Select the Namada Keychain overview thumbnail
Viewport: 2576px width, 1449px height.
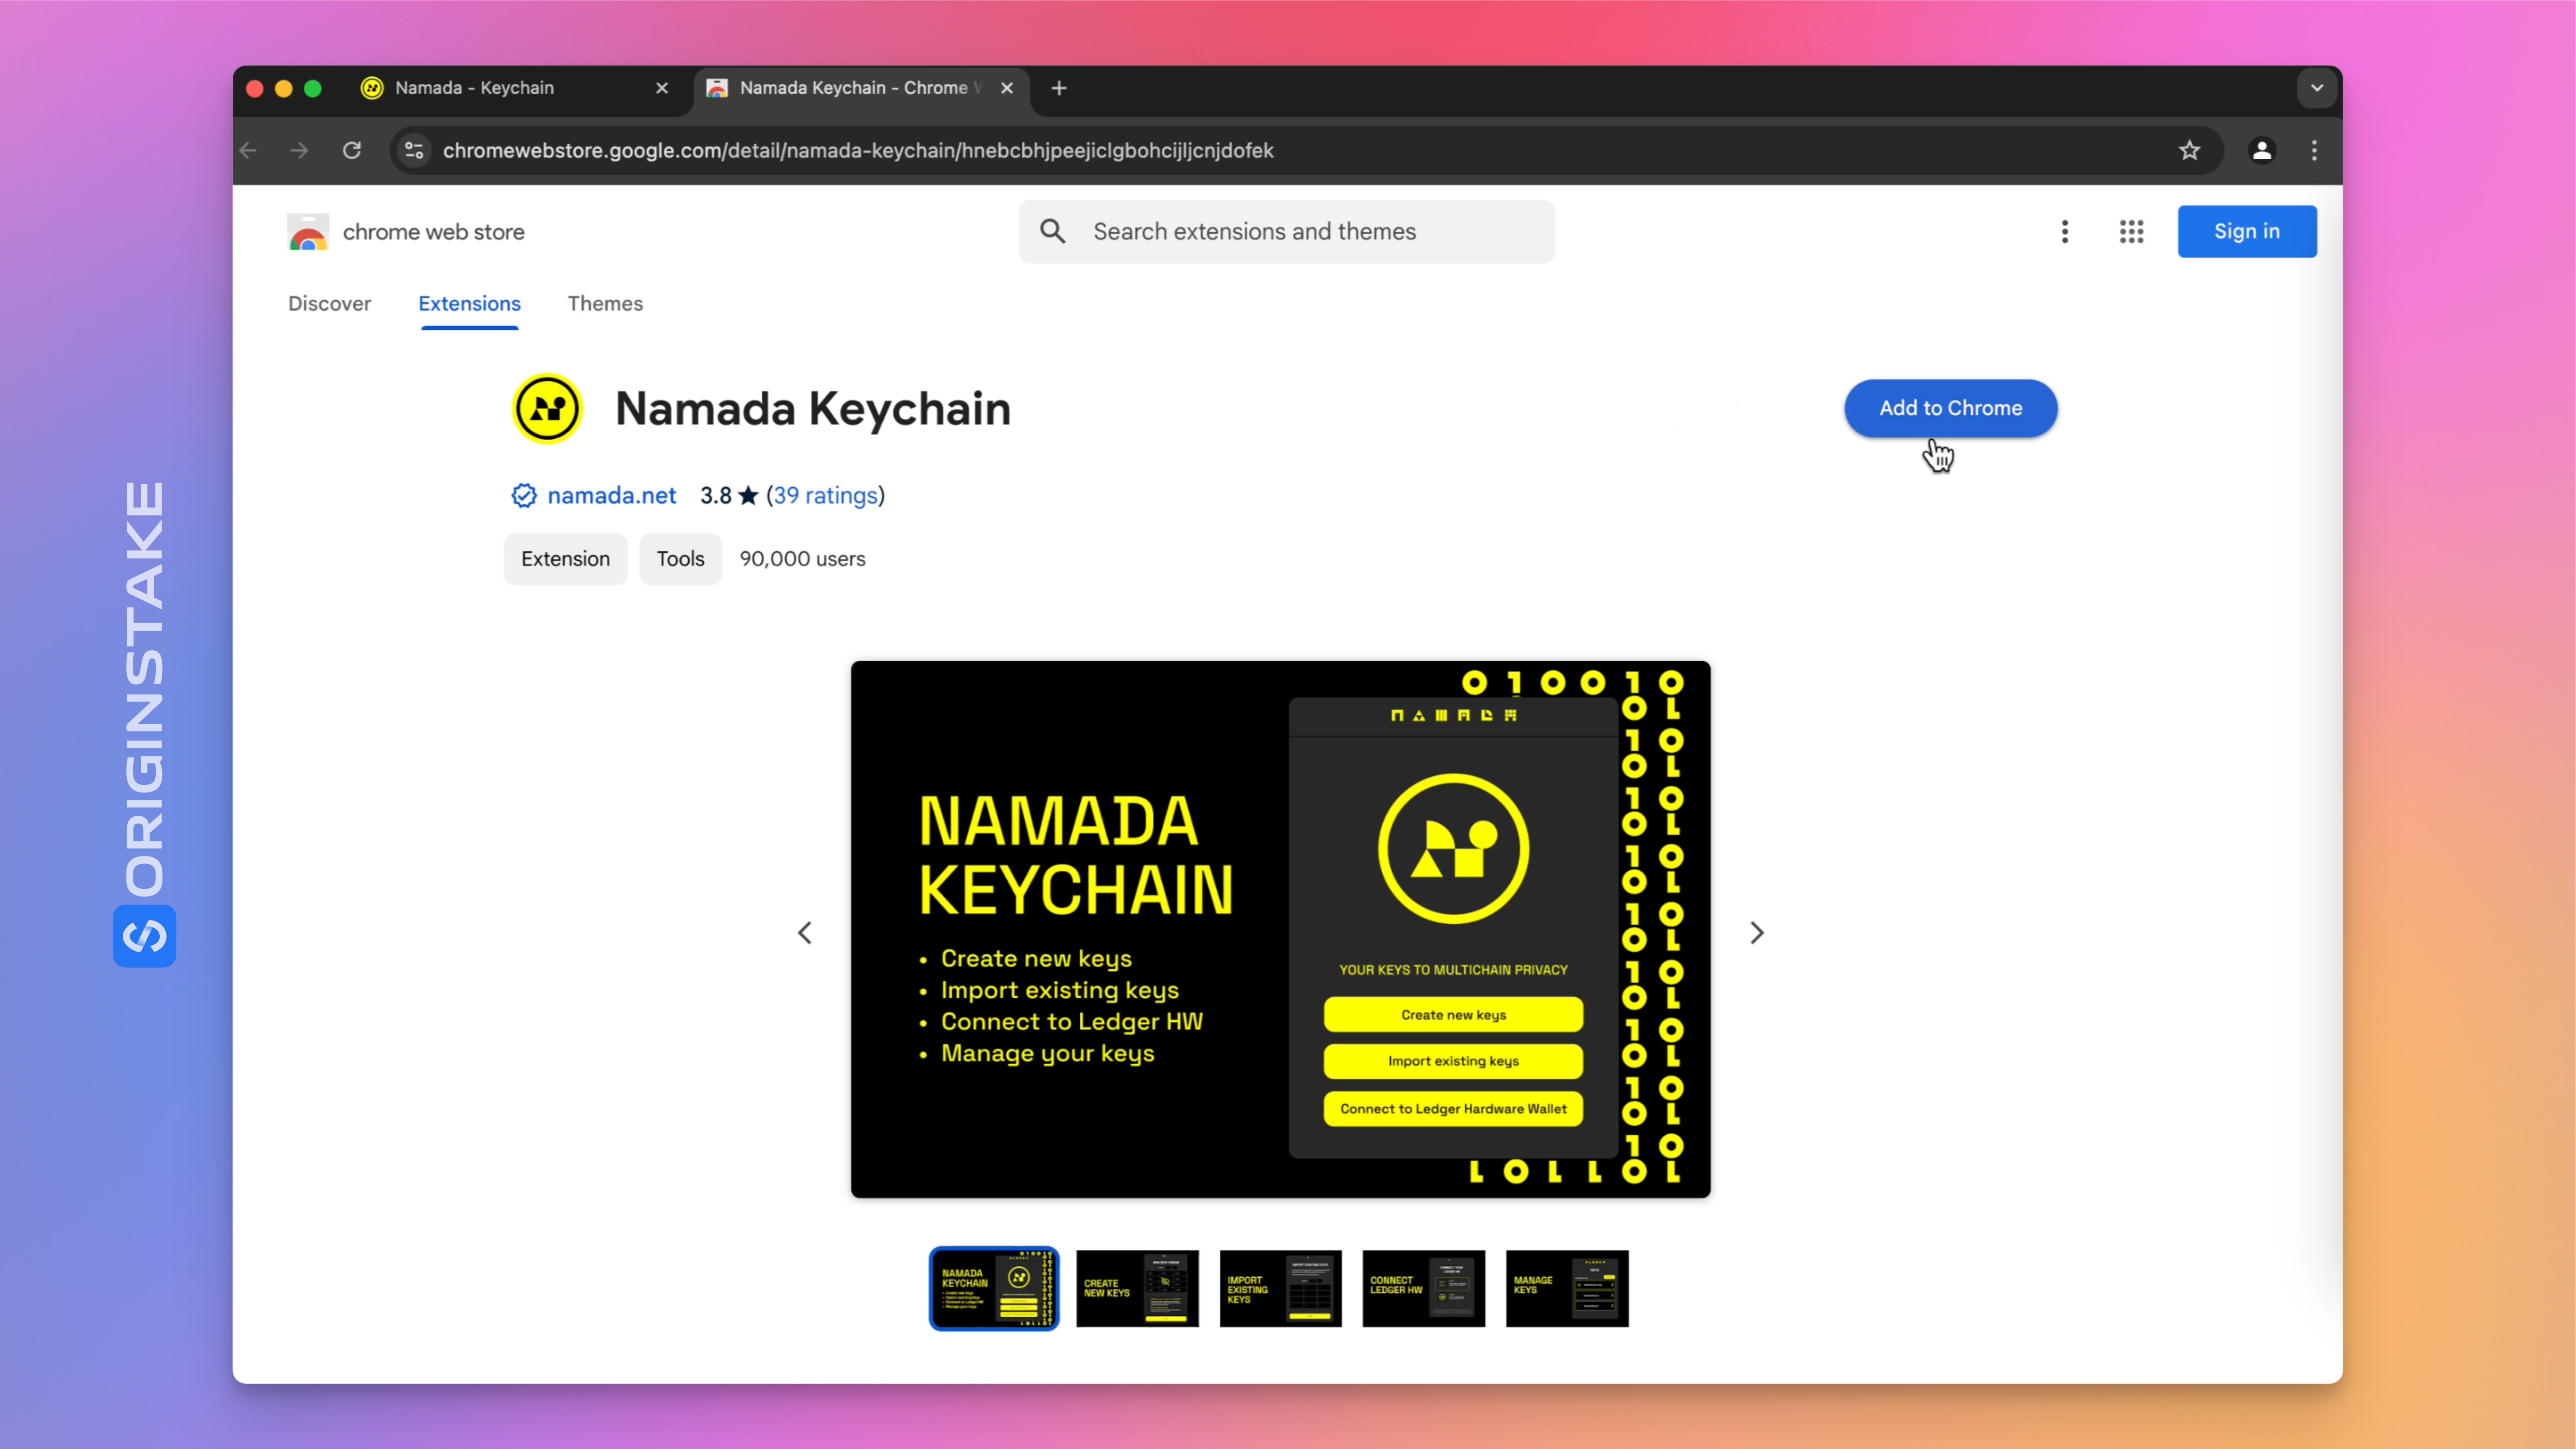coord(994,1288)
